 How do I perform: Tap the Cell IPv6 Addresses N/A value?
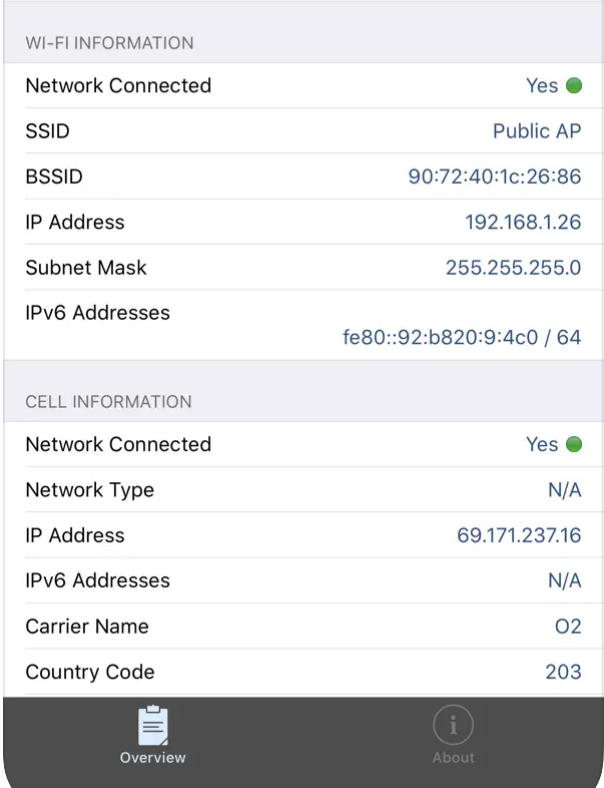565,581
